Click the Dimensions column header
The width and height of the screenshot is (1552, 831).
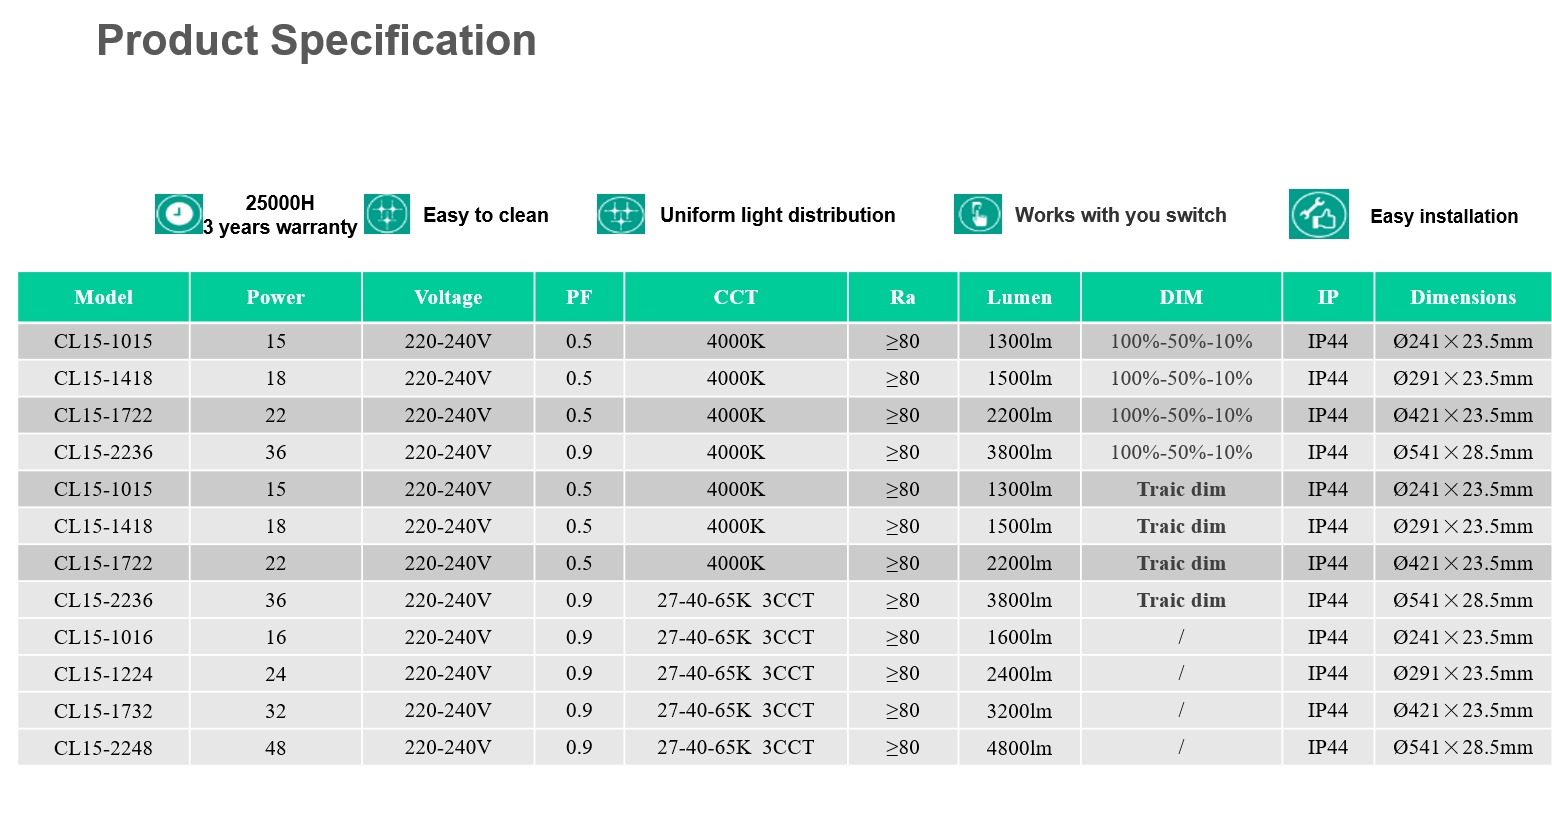pyautogui.click(x=1462, y=297)
